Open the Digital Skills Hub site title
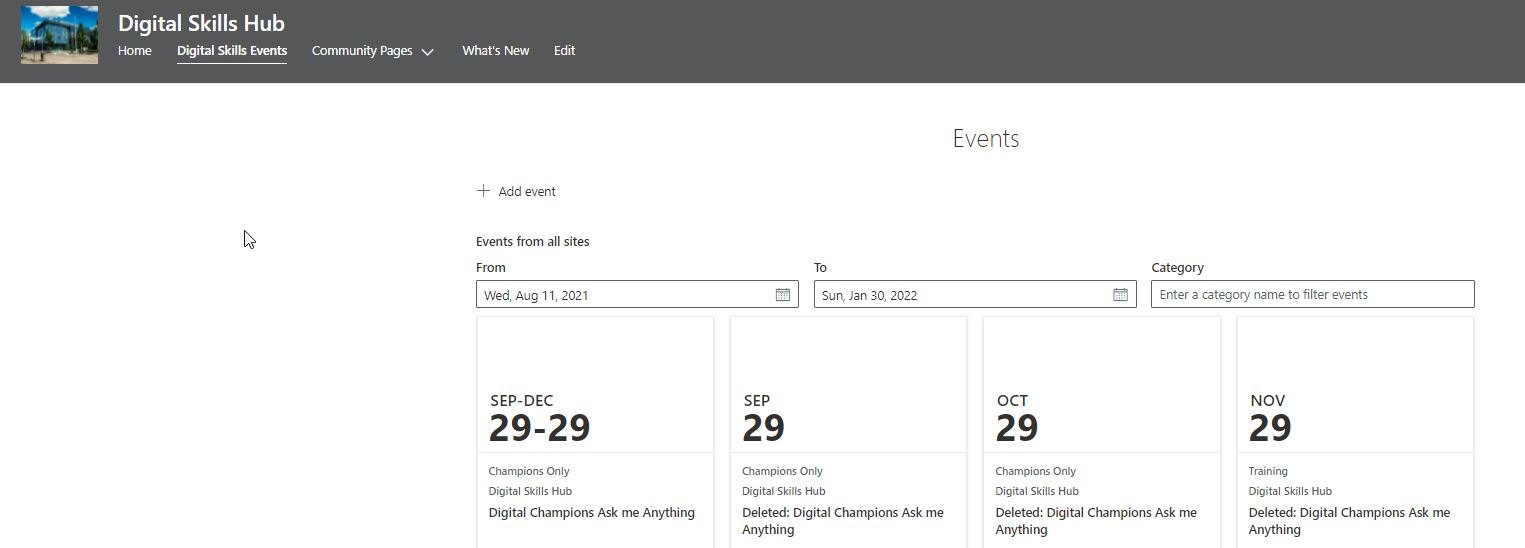 [x=201, y=23]
